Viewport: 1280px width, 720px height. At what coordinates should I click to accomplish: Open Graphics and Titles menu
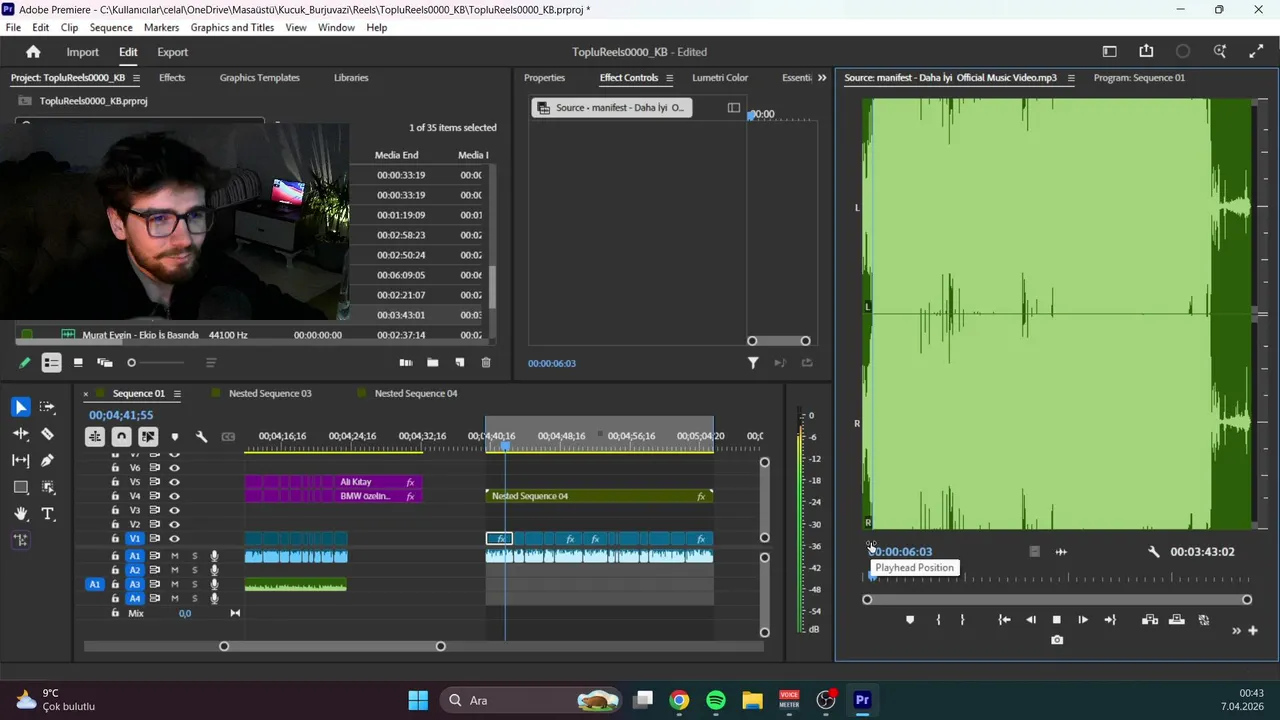[x=232, y=28]
